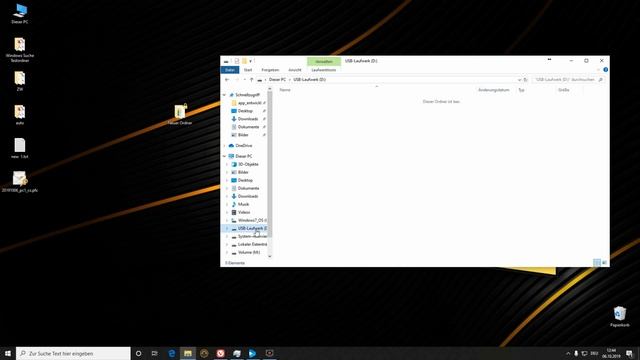The height and width of the screenshot is (360, 640).
Task: Open the Laufwerktools tab
Action: [324, 70]
